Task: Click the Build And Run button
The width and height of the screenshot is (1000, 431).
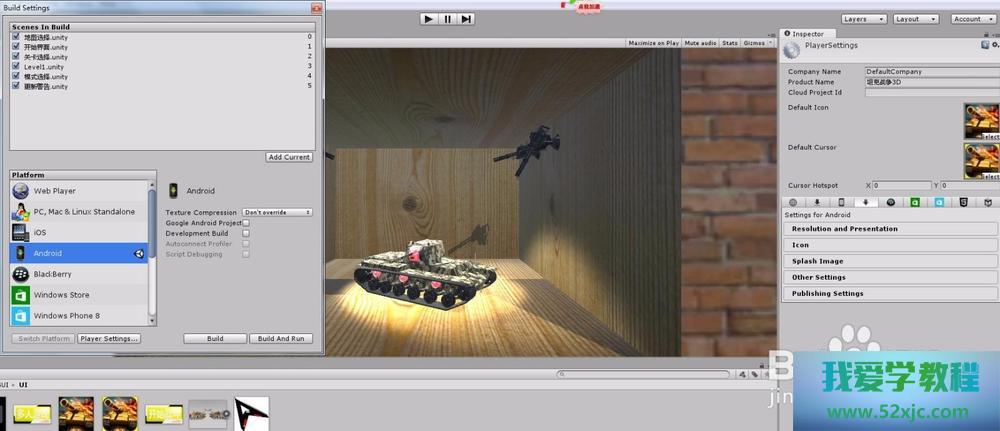Action: click(280, 339)
